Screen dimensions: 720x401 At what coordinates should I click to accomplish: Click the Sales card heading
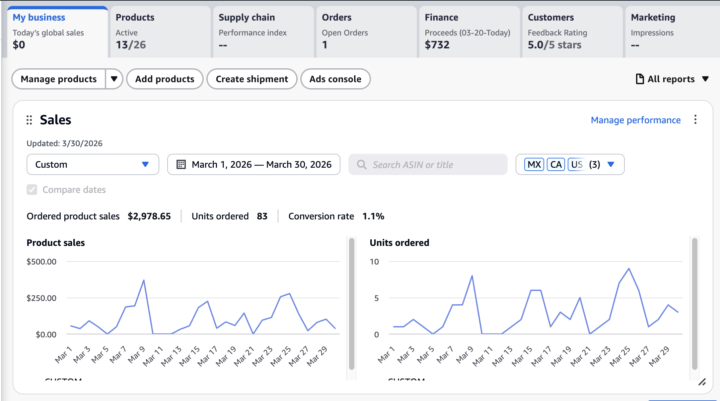point(56,120)
